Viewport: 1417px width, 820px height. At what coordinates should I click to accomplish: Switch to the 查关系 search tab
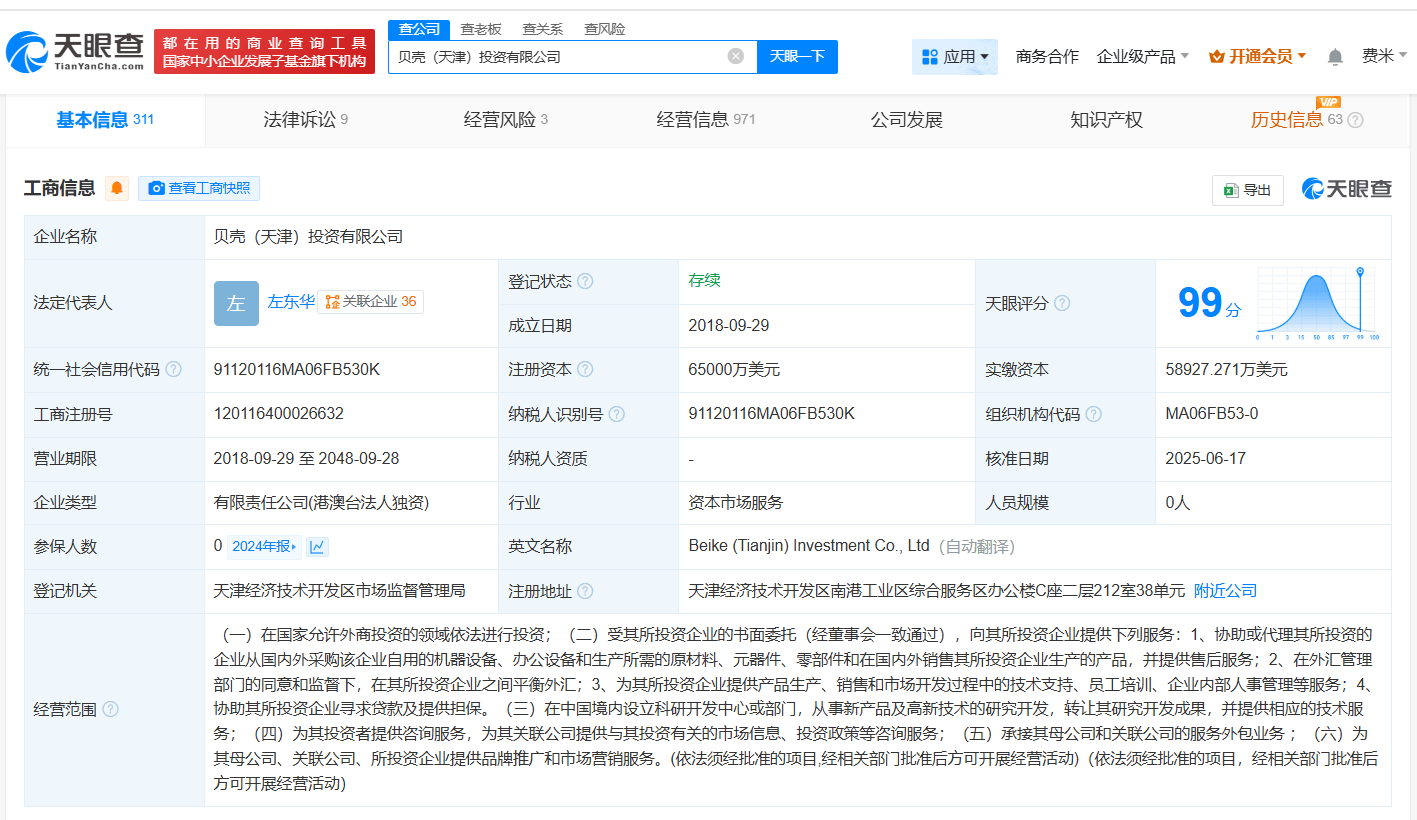543,29
